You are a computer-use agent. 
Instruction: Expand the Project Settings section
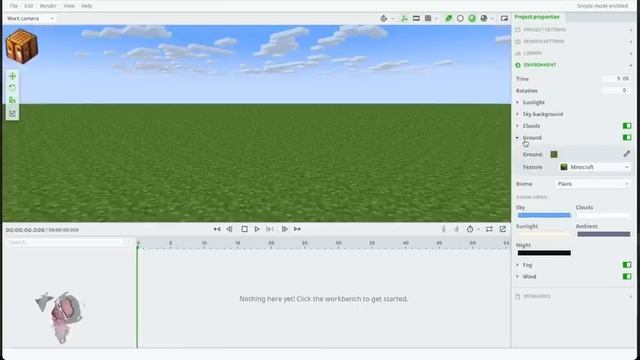click(x=573, y=30)
